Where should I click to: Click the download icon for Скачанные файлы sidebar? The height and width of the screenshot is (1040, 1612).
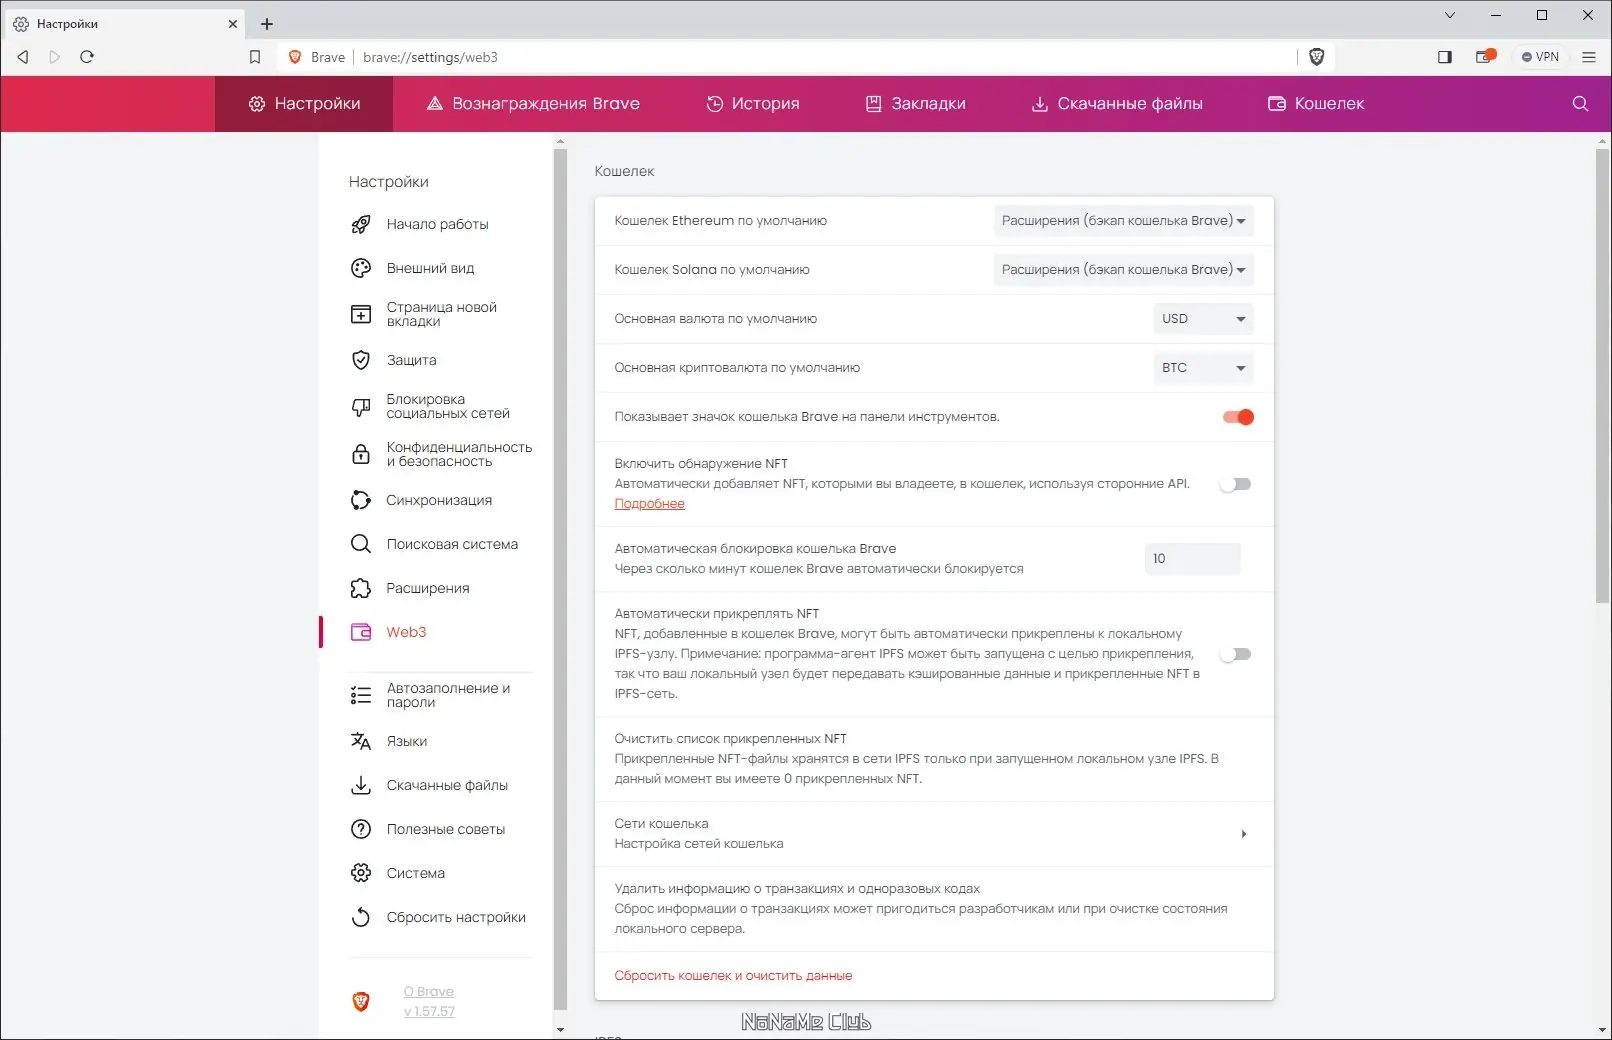click(x=361, y=785)
